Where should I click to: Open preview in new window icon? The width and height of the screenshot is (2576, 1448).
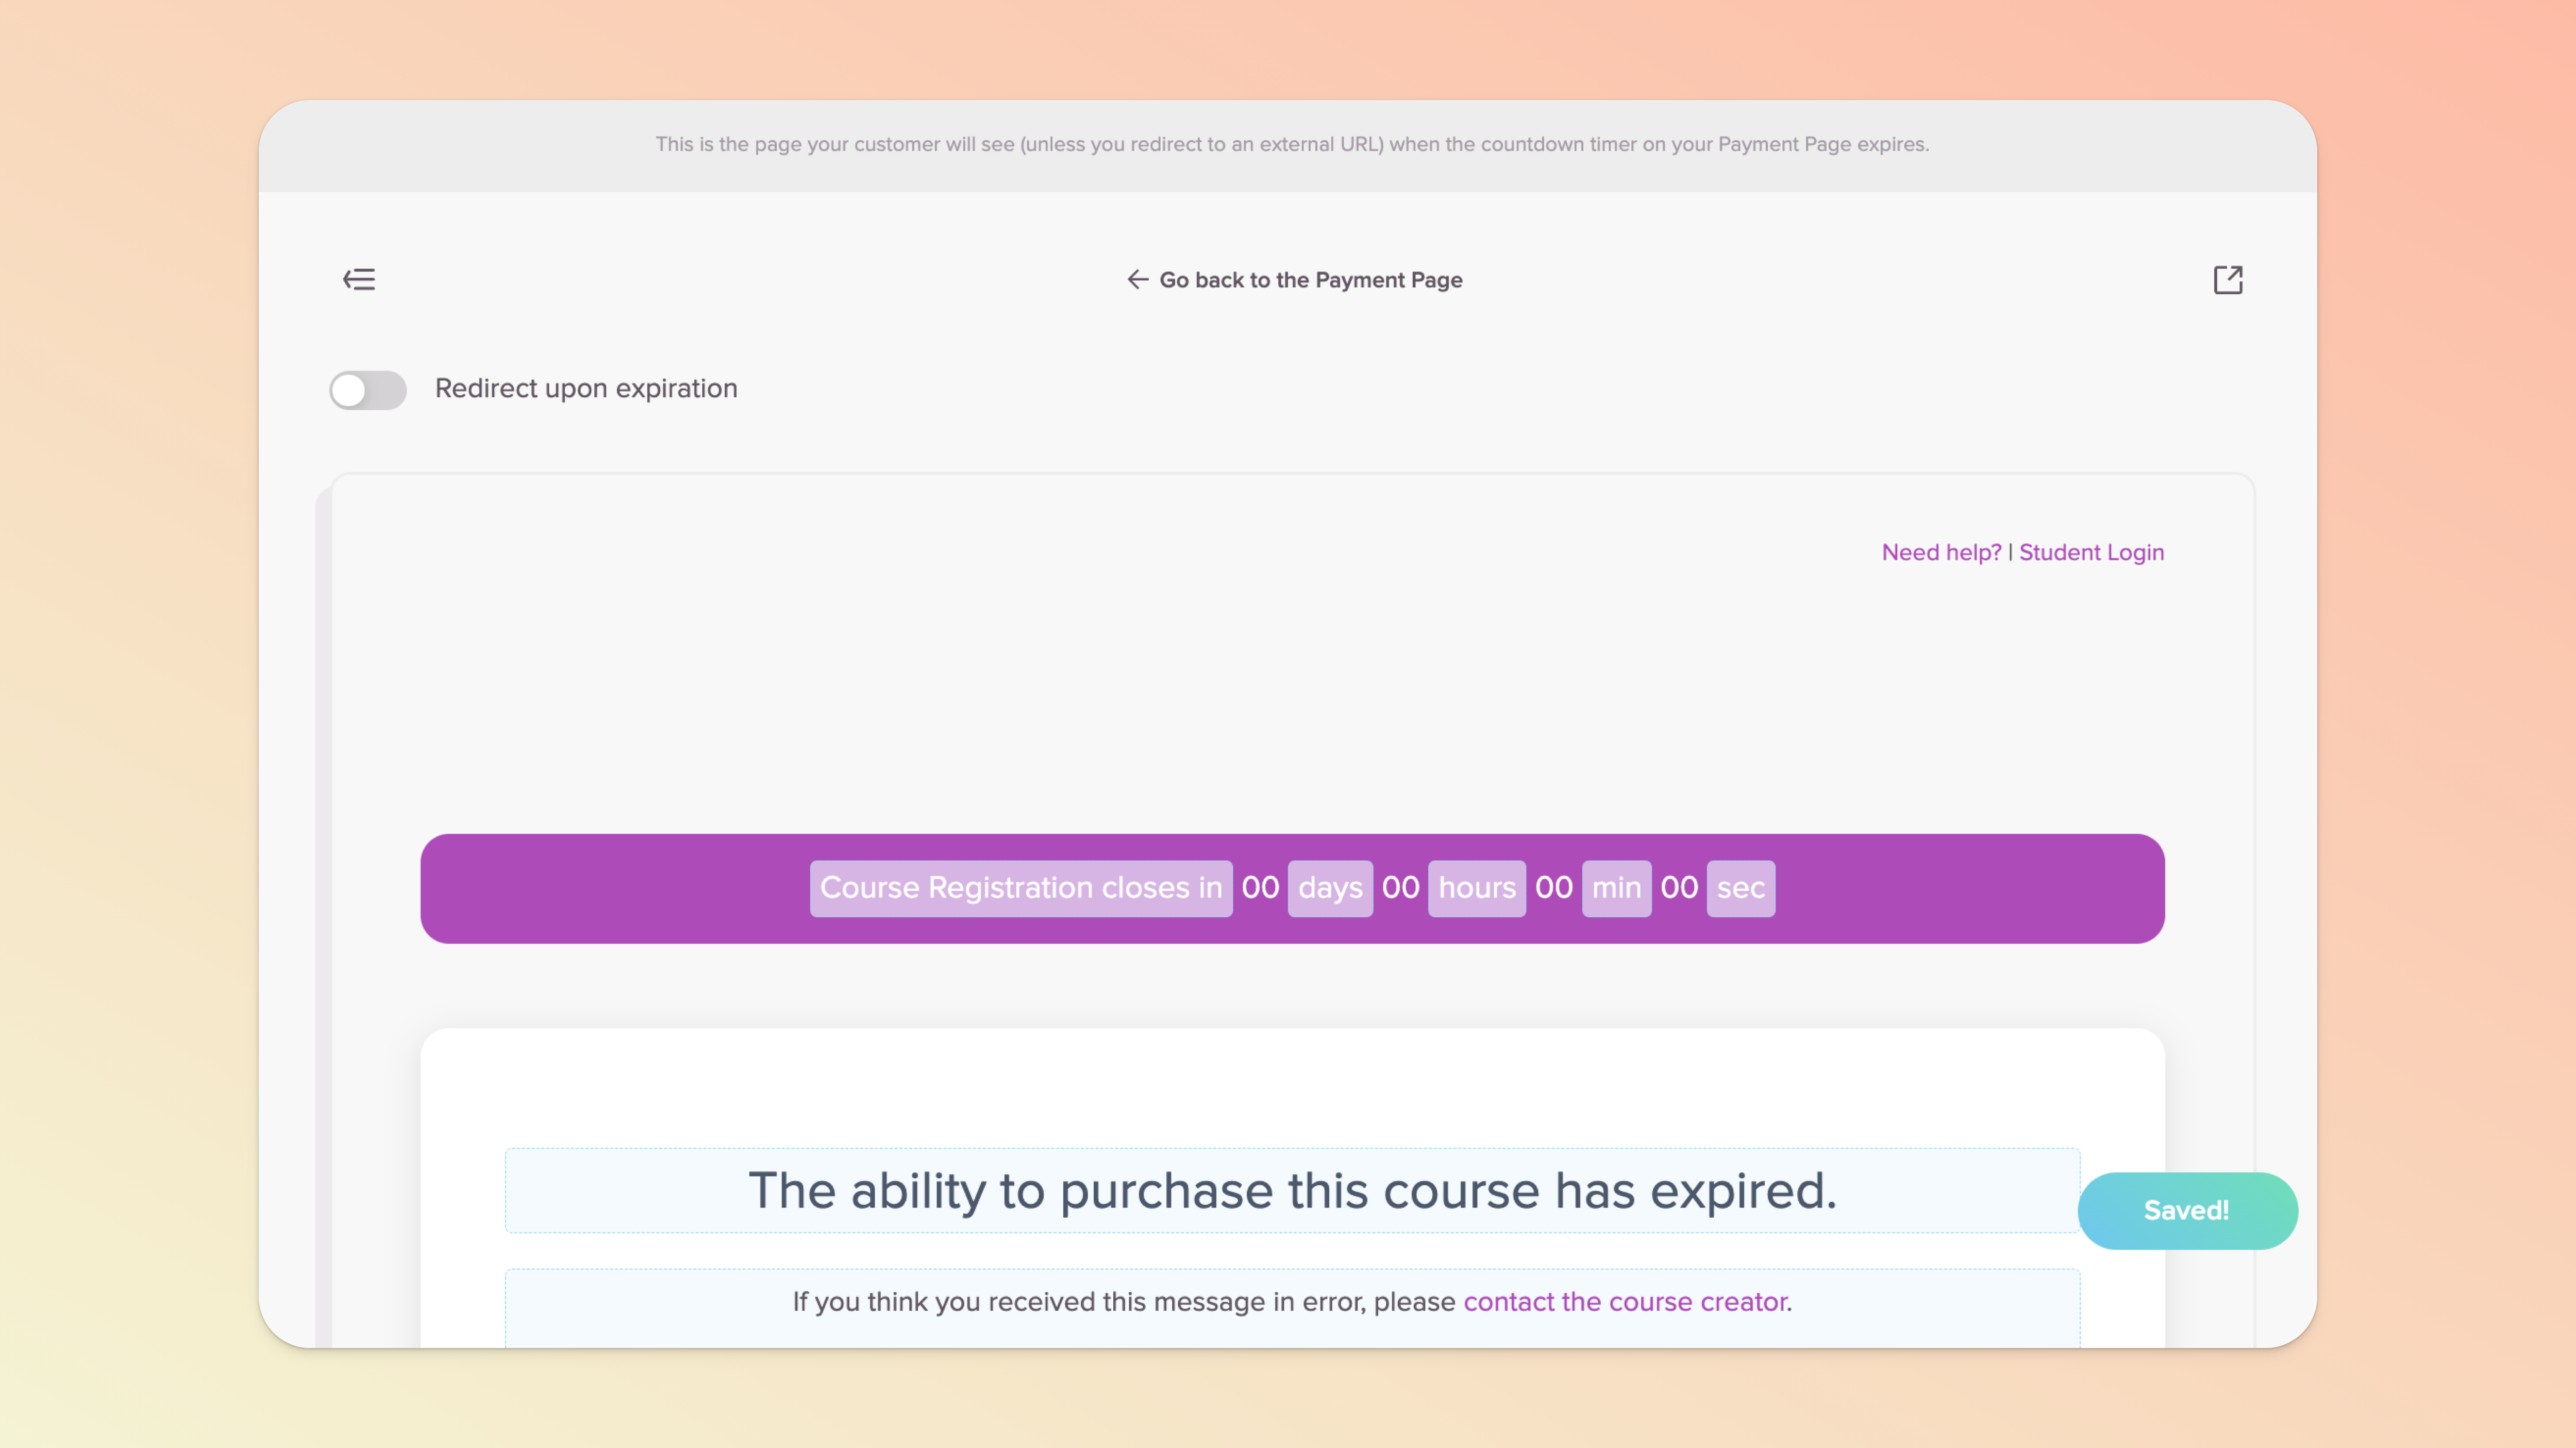pyautogui.click(x=2227, y=279)
